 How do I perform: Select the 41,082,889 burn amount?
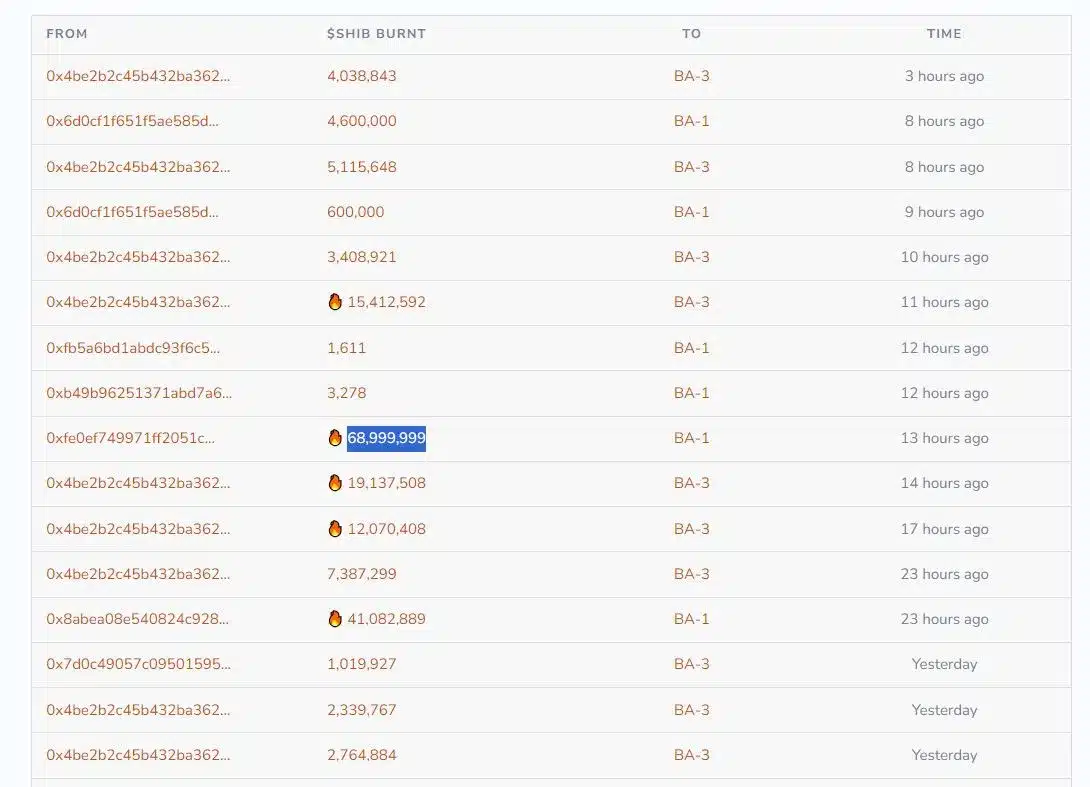[x=387, y=619]
